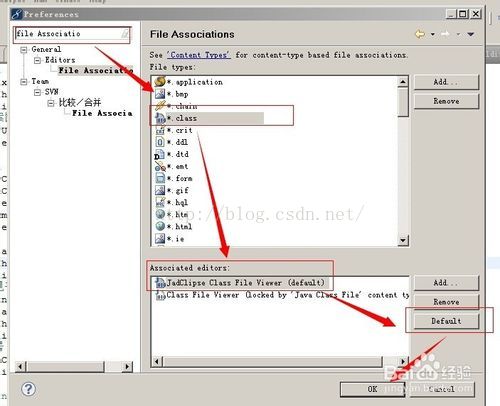Clear the filter text with eraser icon

point(125,33)
